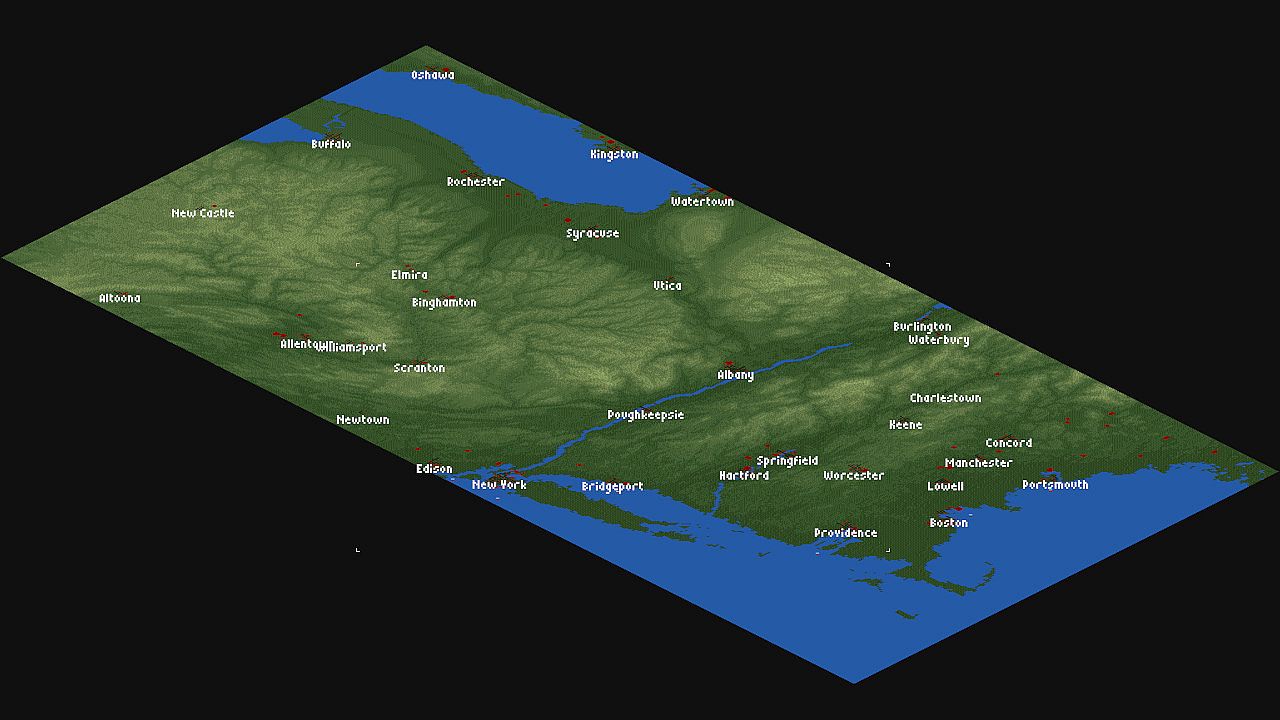
Task: Select the Hartford label
Action: (x=744, y=476)
